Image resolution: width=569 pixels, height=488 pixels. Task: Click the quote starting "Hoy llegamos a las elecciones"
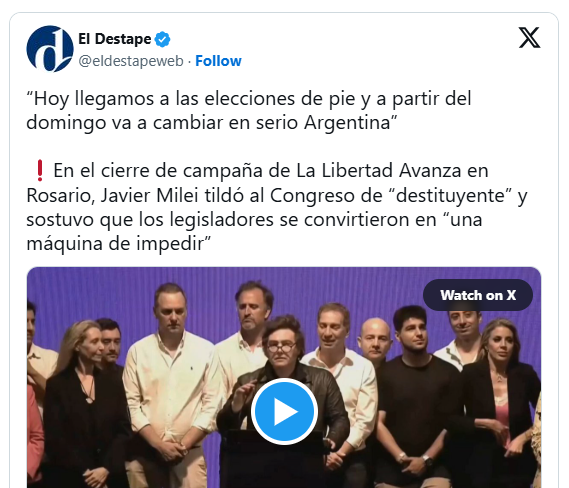(249, 110)
